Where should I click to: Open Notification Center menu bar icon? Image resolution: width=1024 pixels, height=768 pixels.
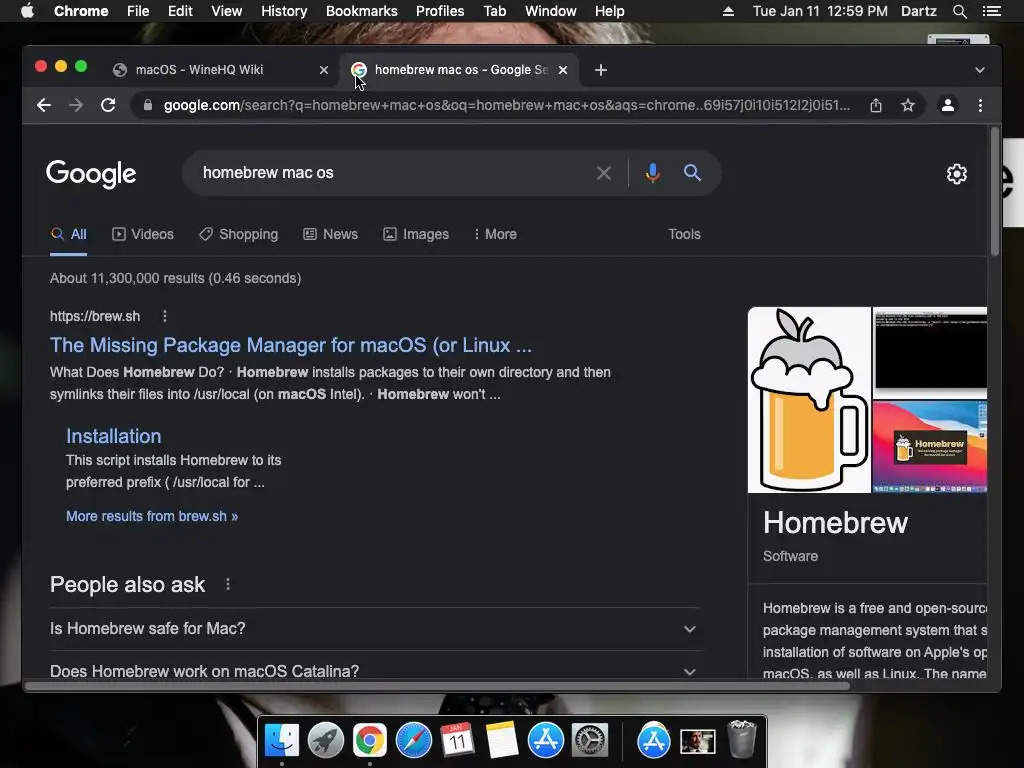coord(991,11)
